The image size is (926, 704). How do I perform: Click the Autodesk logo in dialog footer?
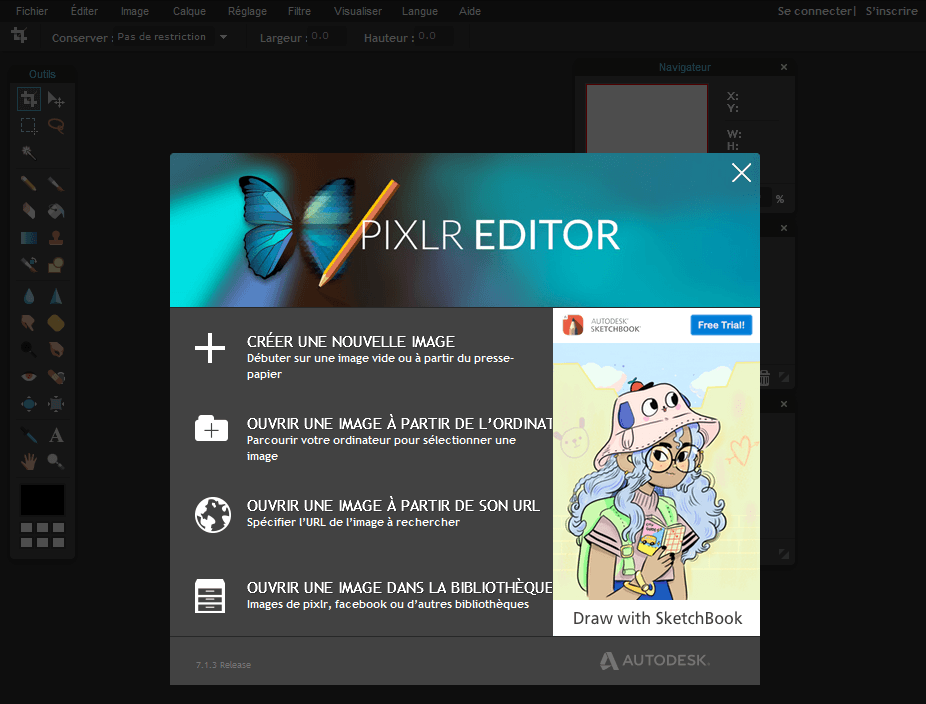coord(655,660)
